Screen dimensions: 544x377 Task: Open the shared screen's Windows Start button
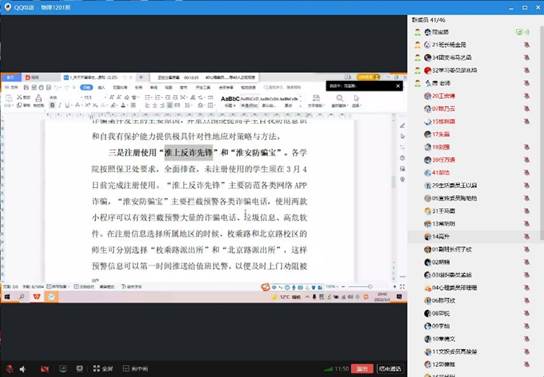coord(7,297)
